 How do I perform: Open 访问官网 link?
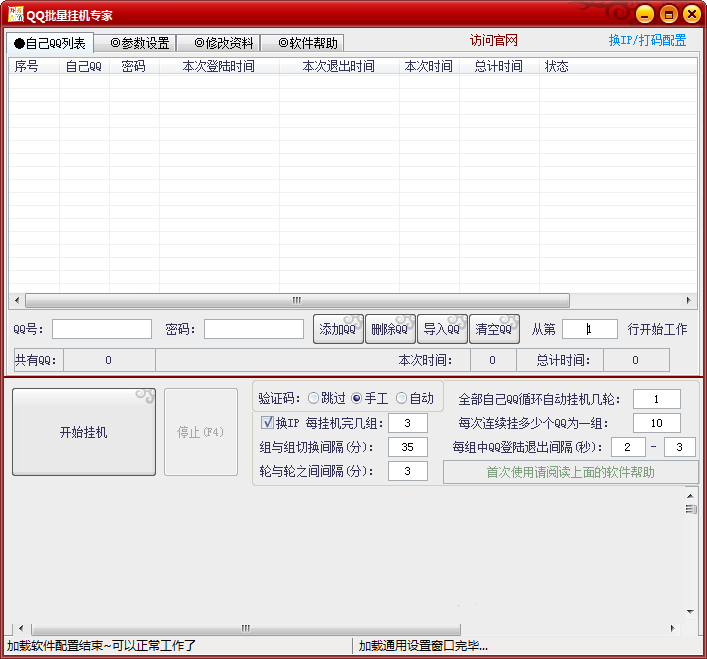pos(494,40)
